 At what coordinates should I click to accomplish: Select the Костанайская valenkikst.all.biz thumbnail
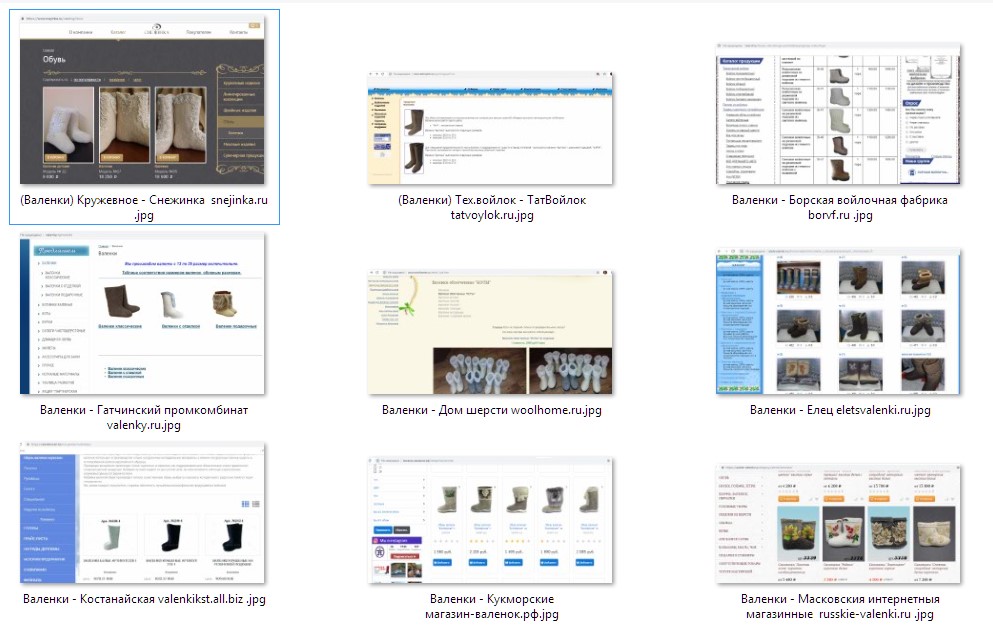pos(142,513)
